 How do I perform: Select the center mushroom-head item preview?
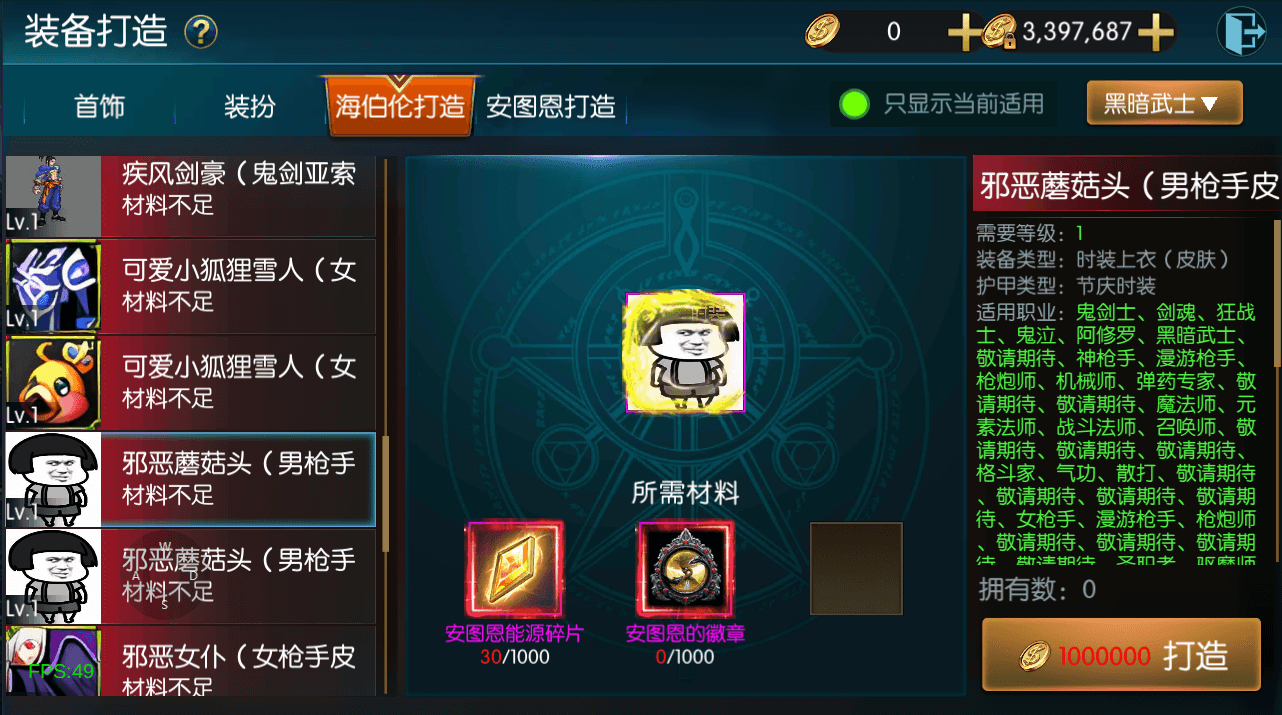point(685,353)
